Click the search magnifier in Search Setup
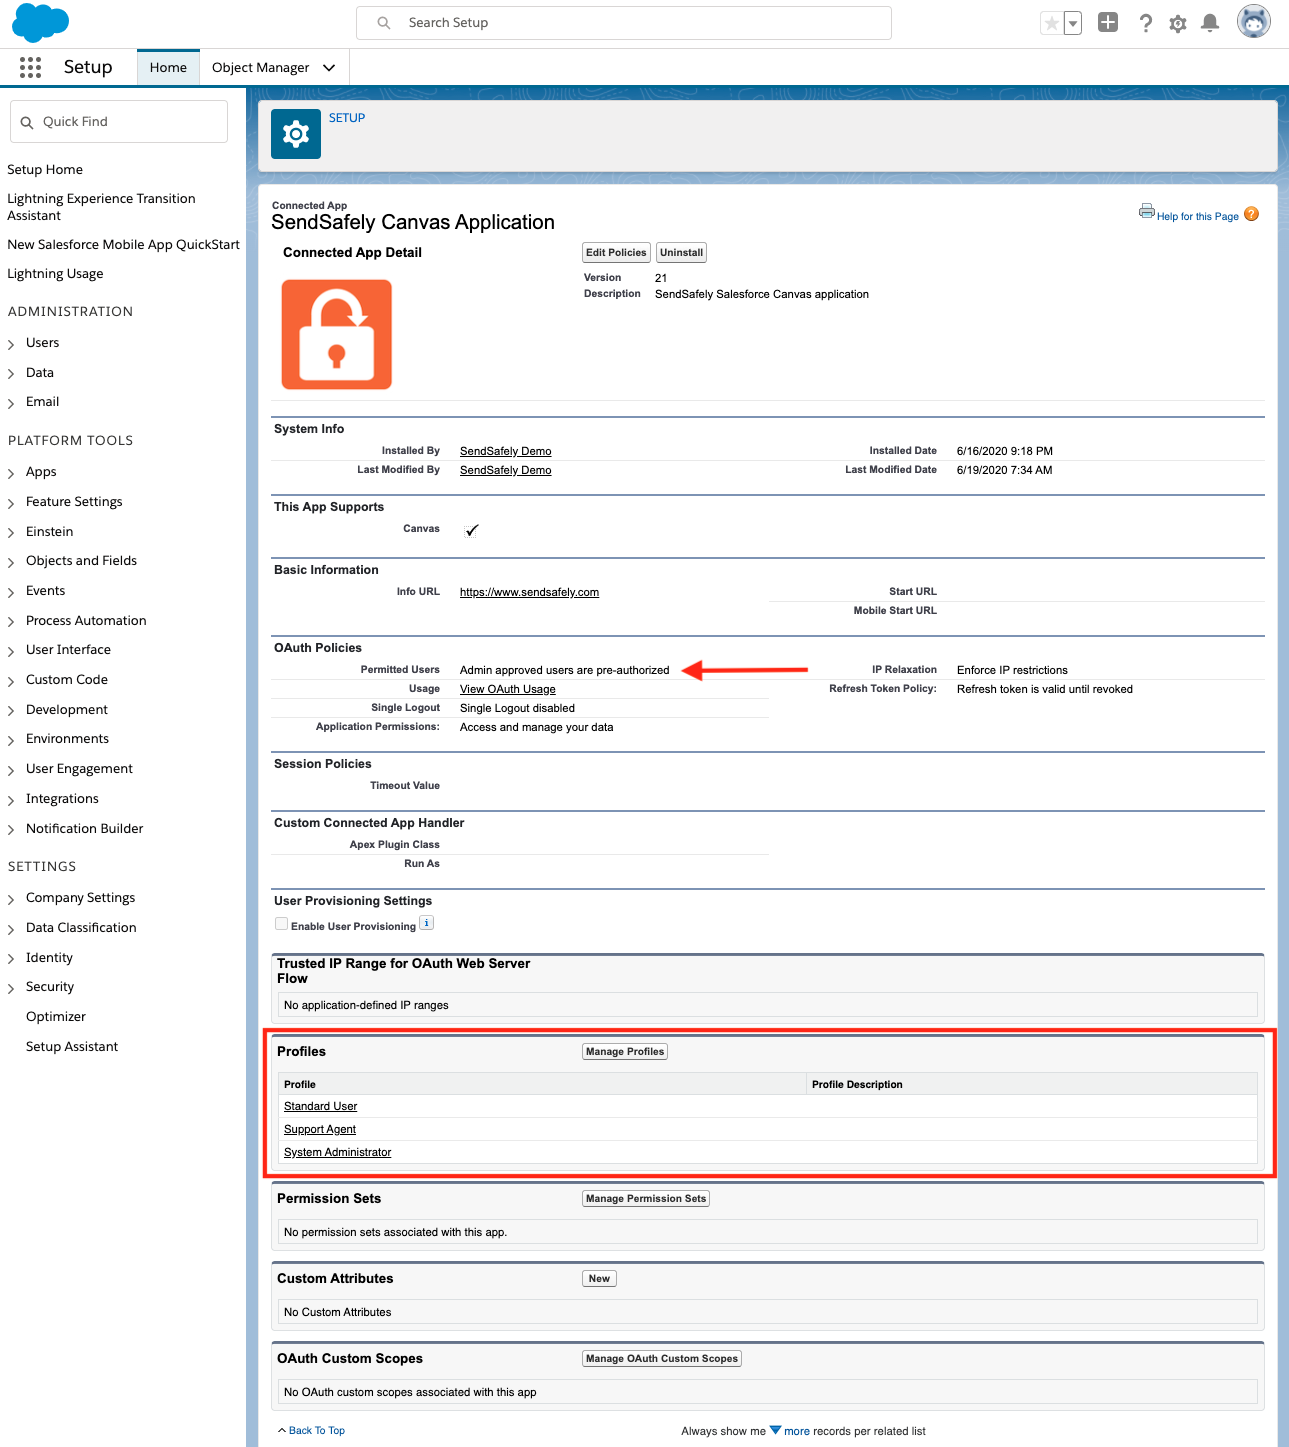 click(384, 23)
